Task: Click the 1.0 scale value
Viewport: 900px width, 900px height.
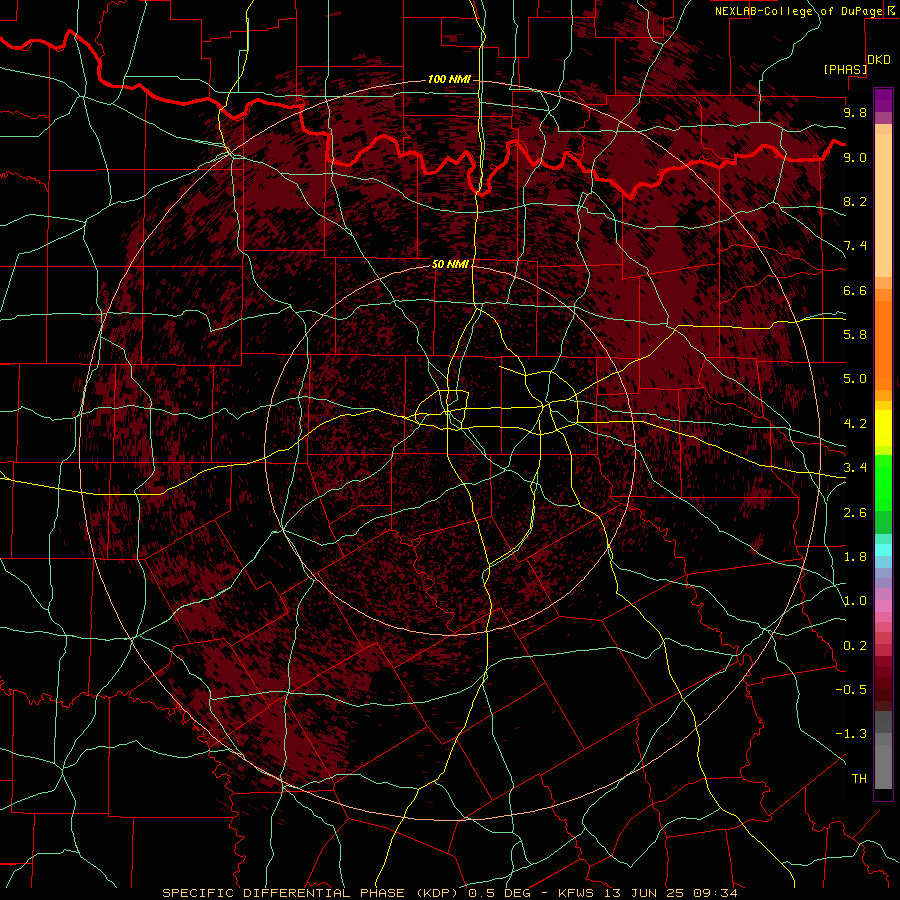Action: tap(855, 601)
